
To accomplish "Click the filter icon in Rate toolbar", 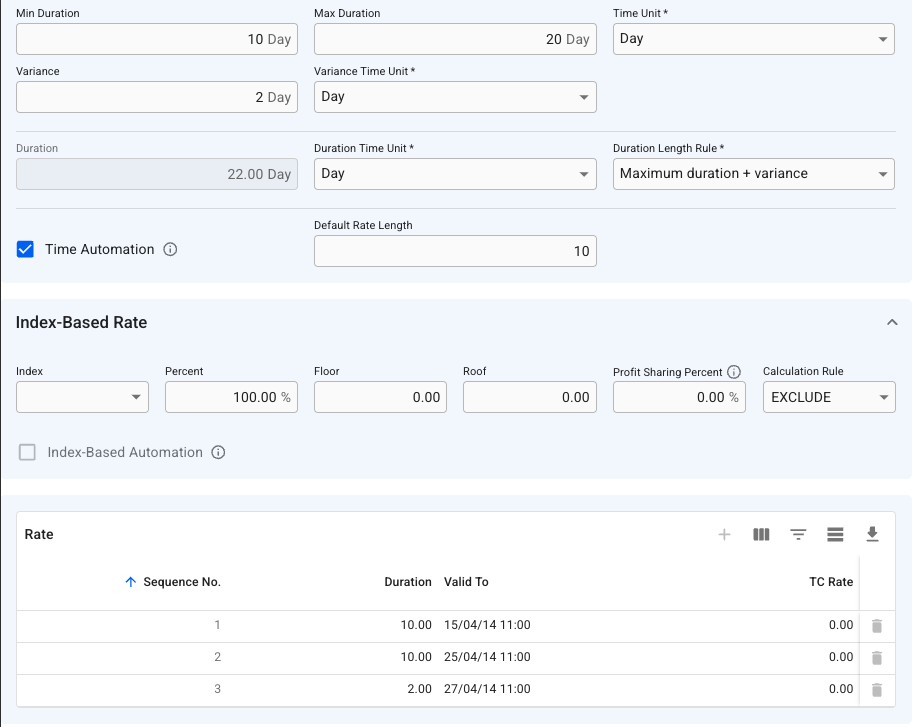I will click(798, 535).
